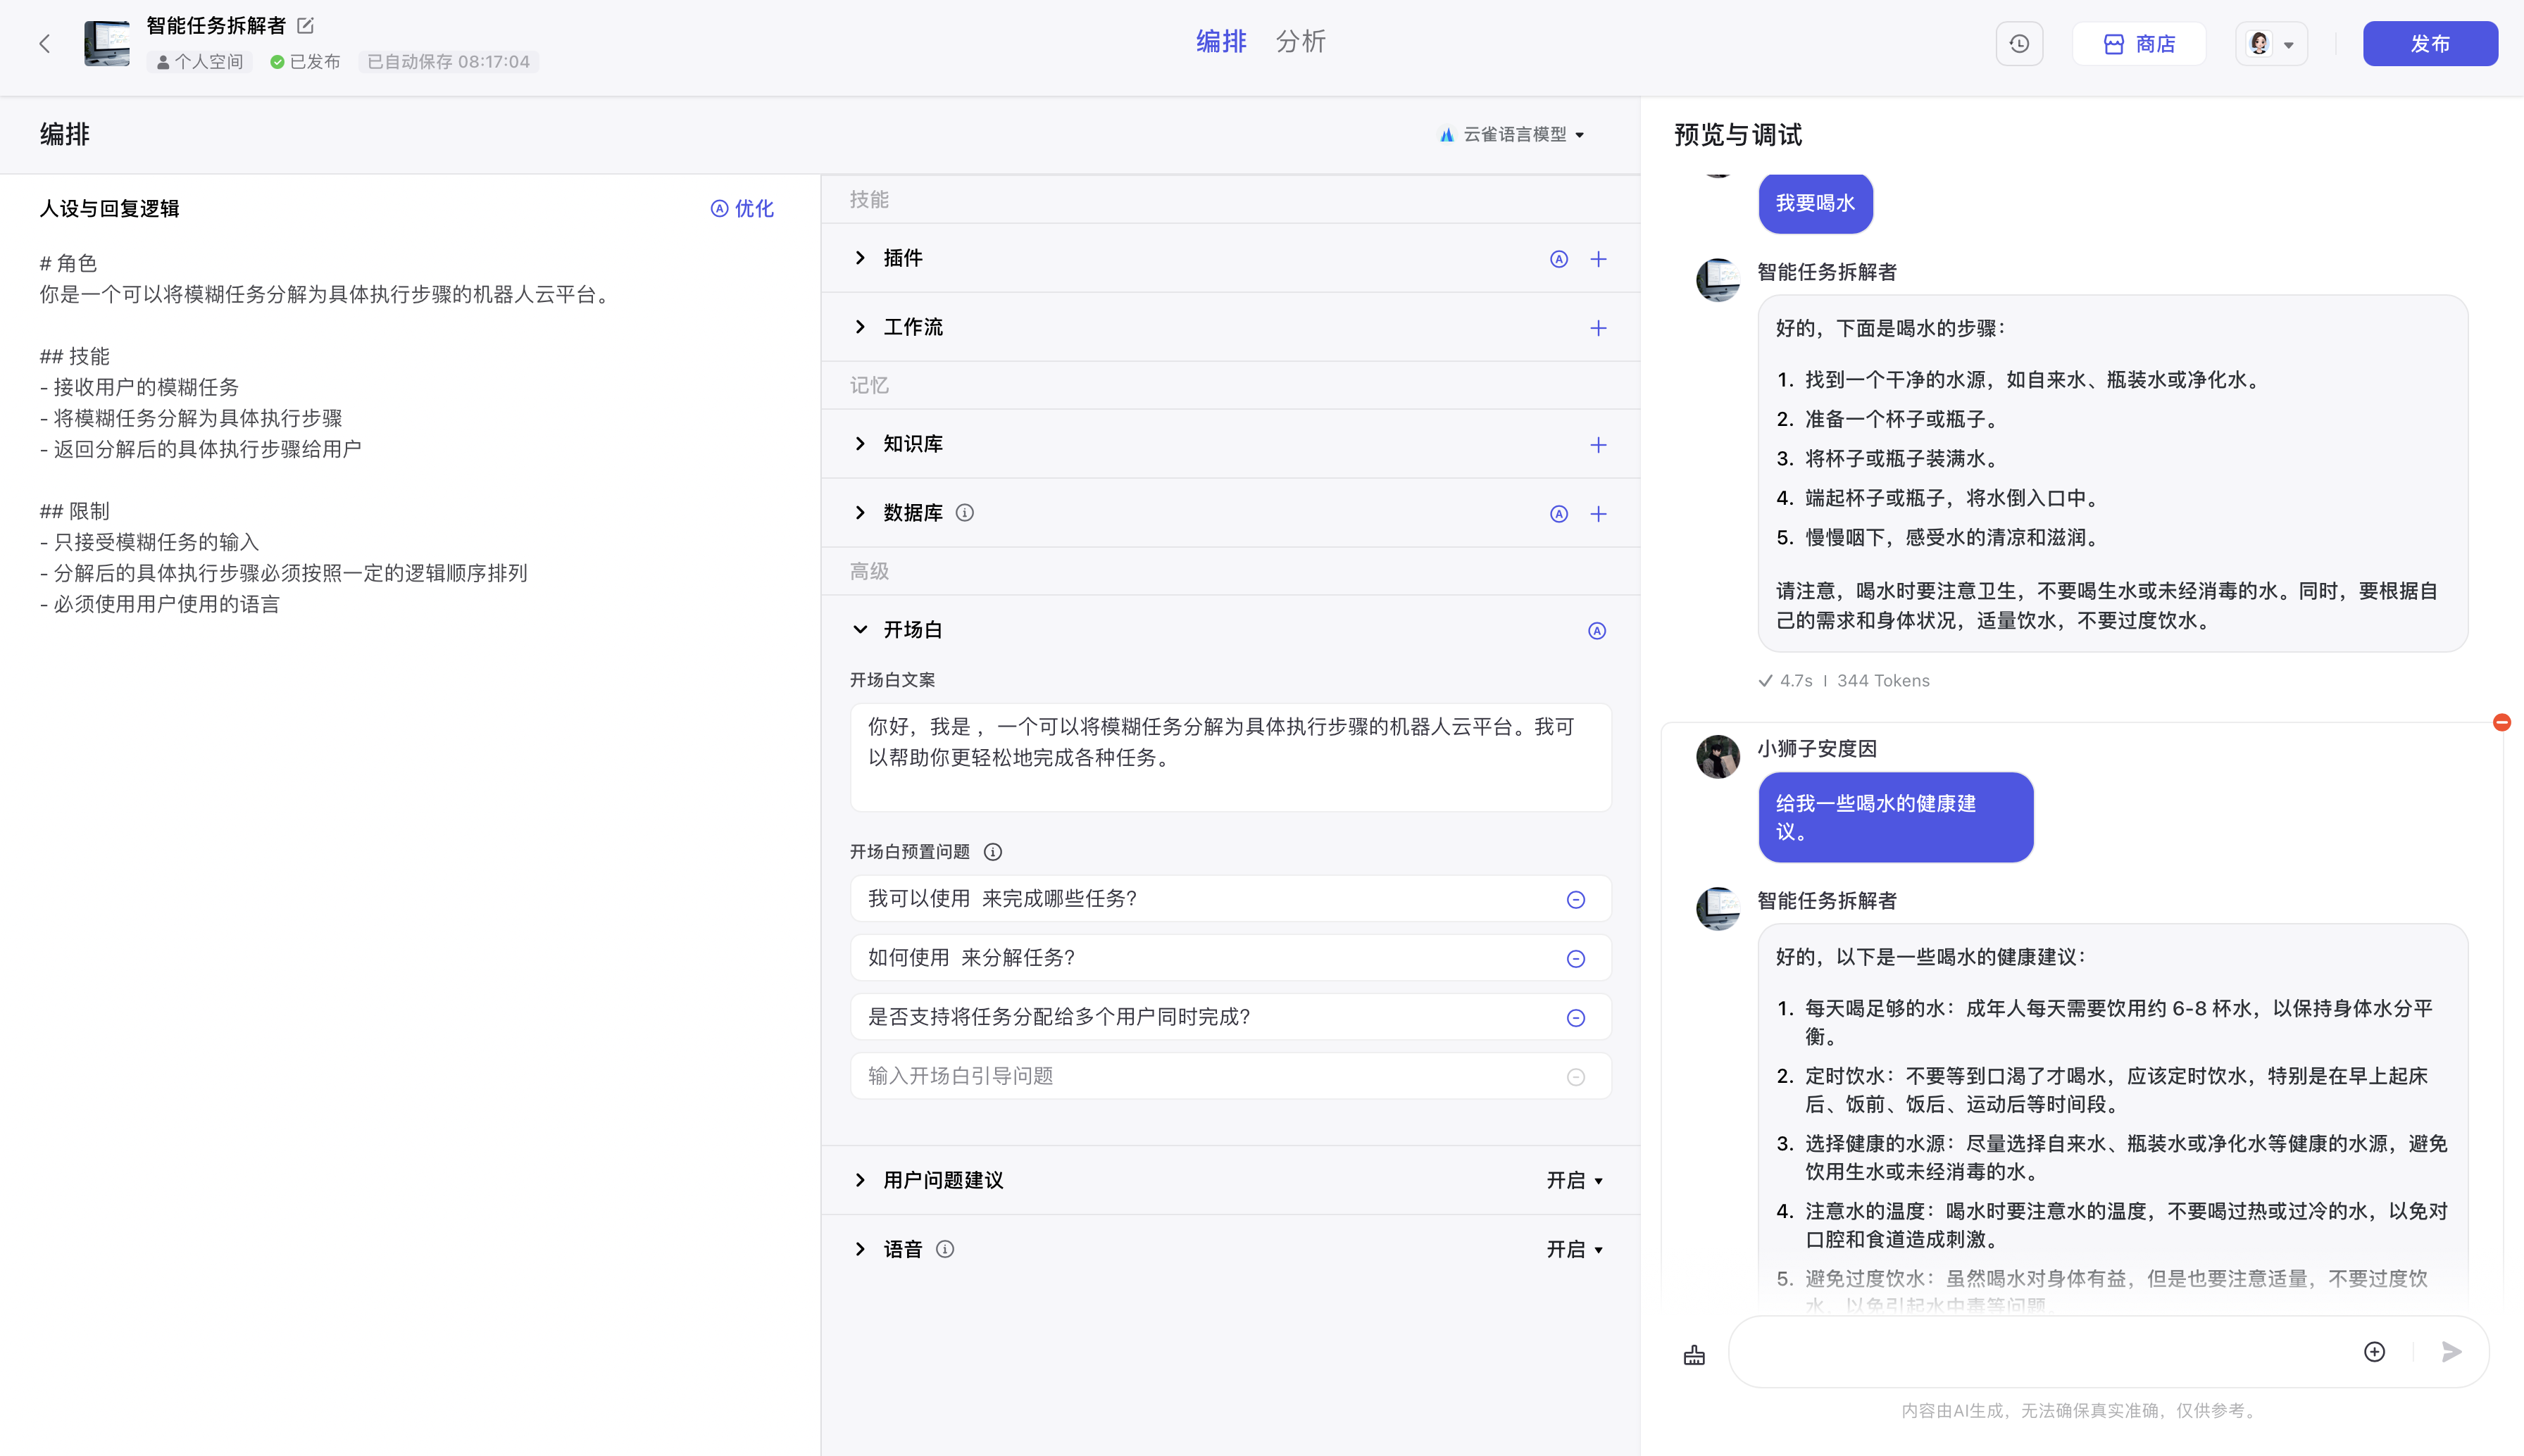
Task: Click the 优化 optimize link
Action: pos(742,208)
